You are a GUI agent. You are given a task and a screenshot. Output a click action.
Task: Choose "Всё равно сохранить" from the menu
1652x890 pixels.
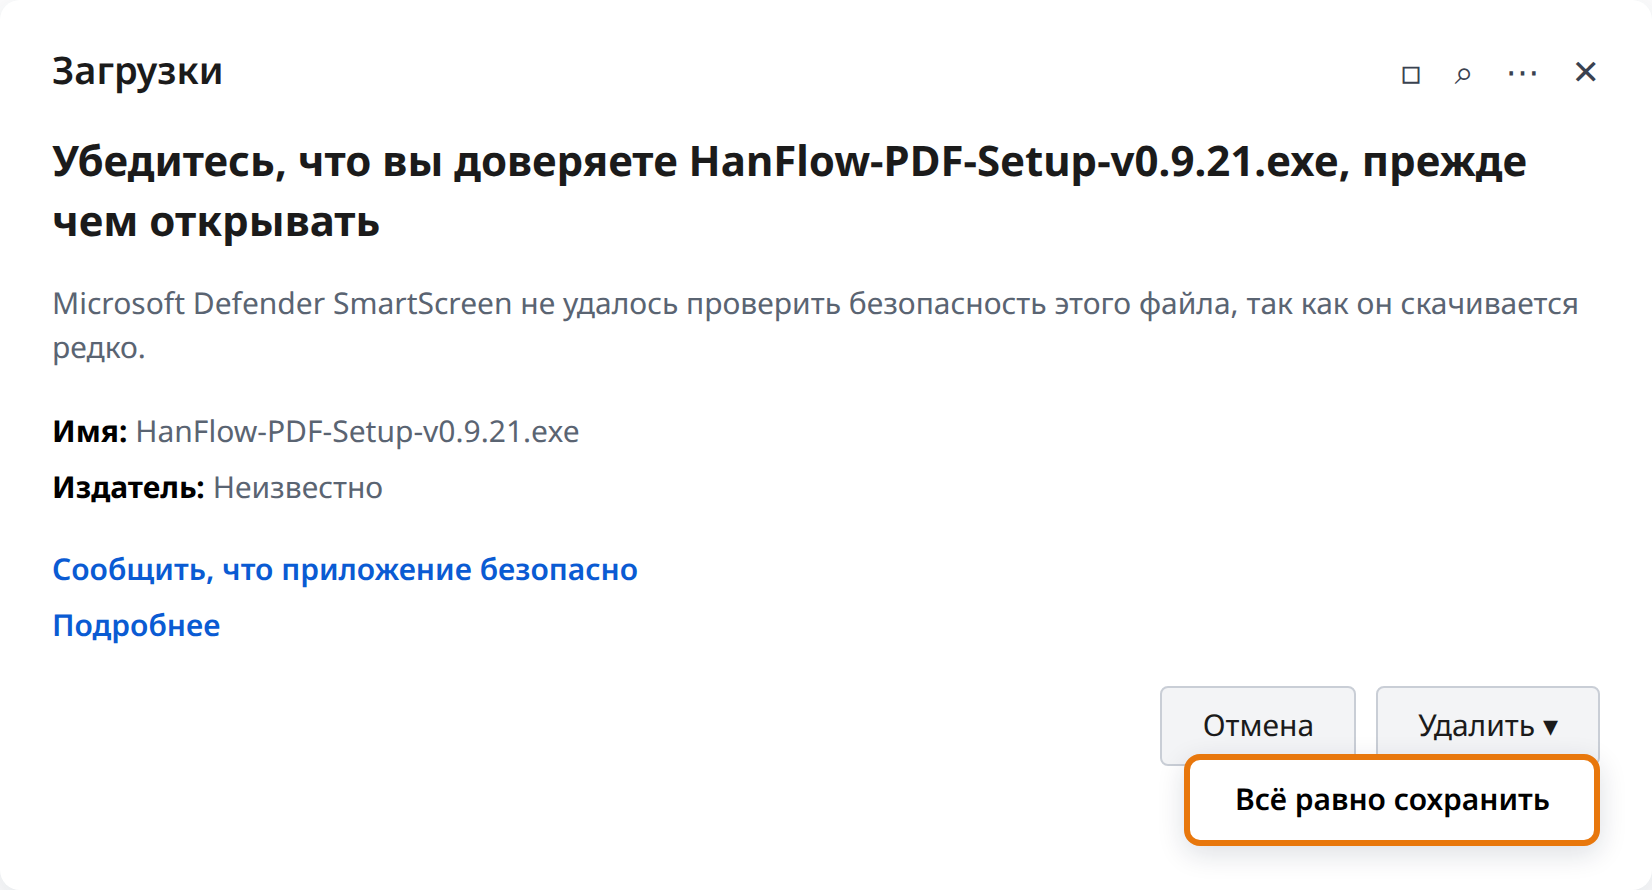click(1392, 800)
